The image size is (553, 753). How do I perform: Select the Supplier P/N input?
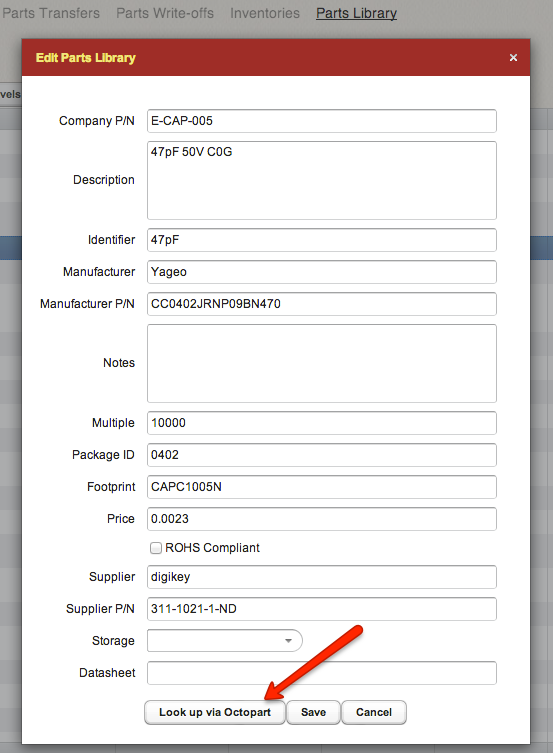pos(322,609)
